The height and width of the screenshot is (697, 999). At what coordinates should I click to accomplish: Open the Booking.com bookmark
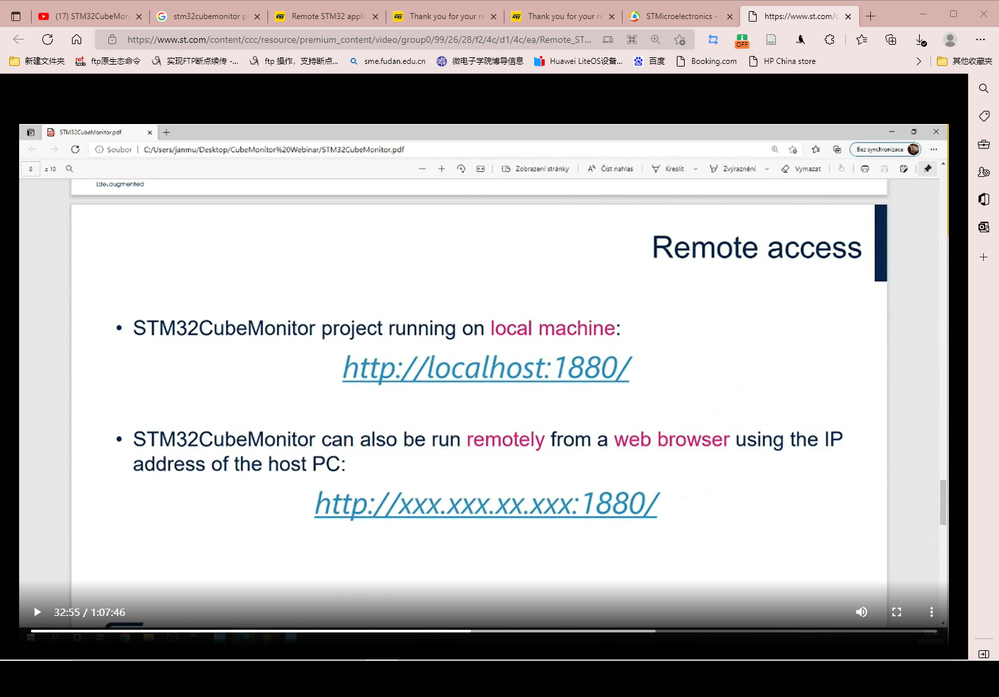coord(706,61)
